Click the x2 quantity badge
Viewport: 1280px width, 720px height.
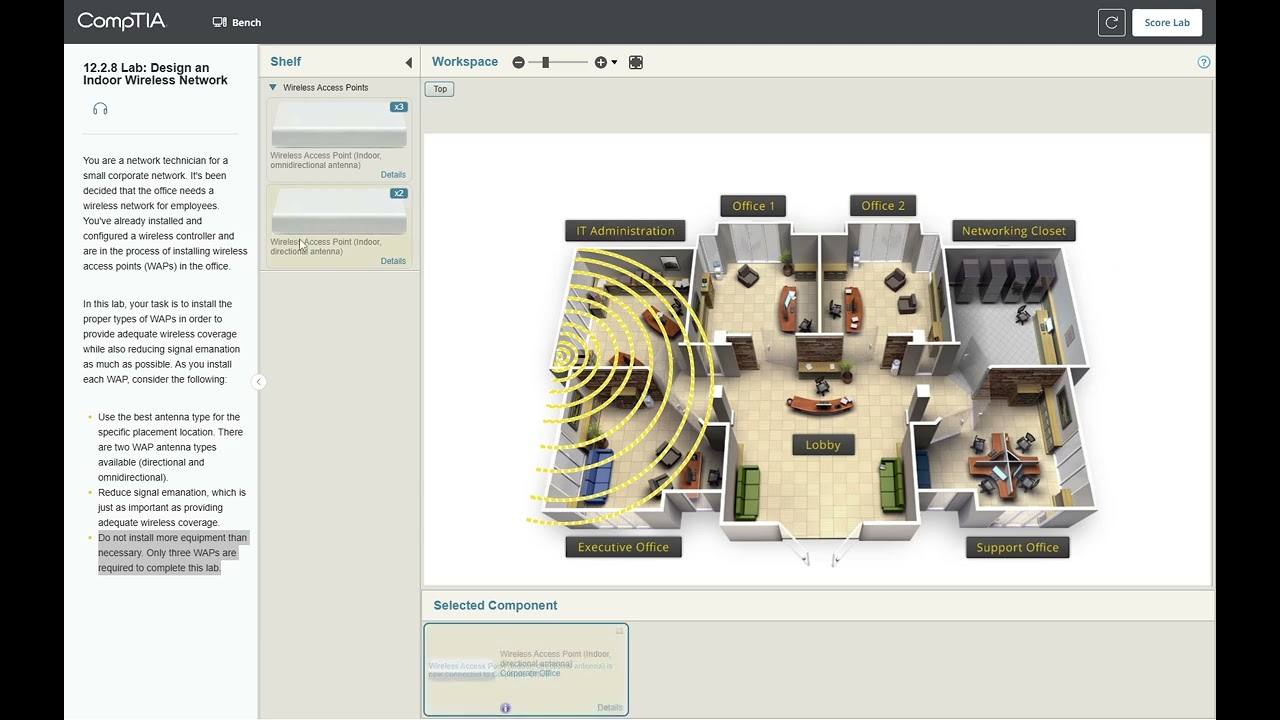[x=399, y=193]
